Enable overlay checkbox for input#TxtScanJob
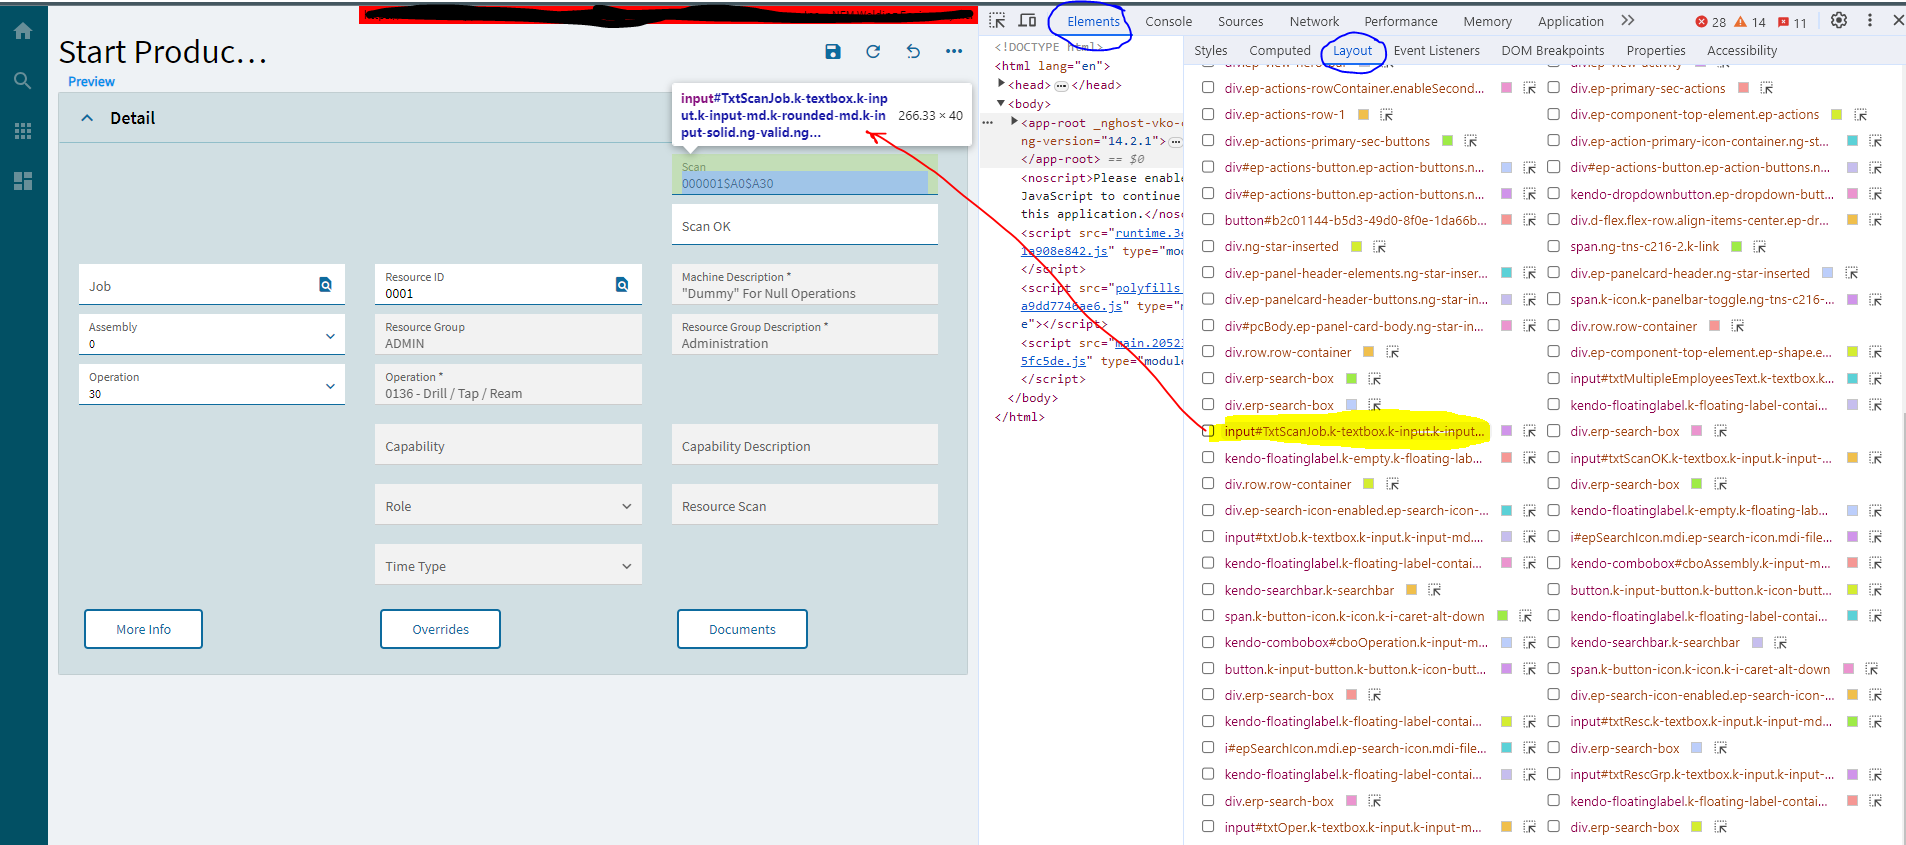This screenshot has height=845, width=1906. tap(1208, 431)
